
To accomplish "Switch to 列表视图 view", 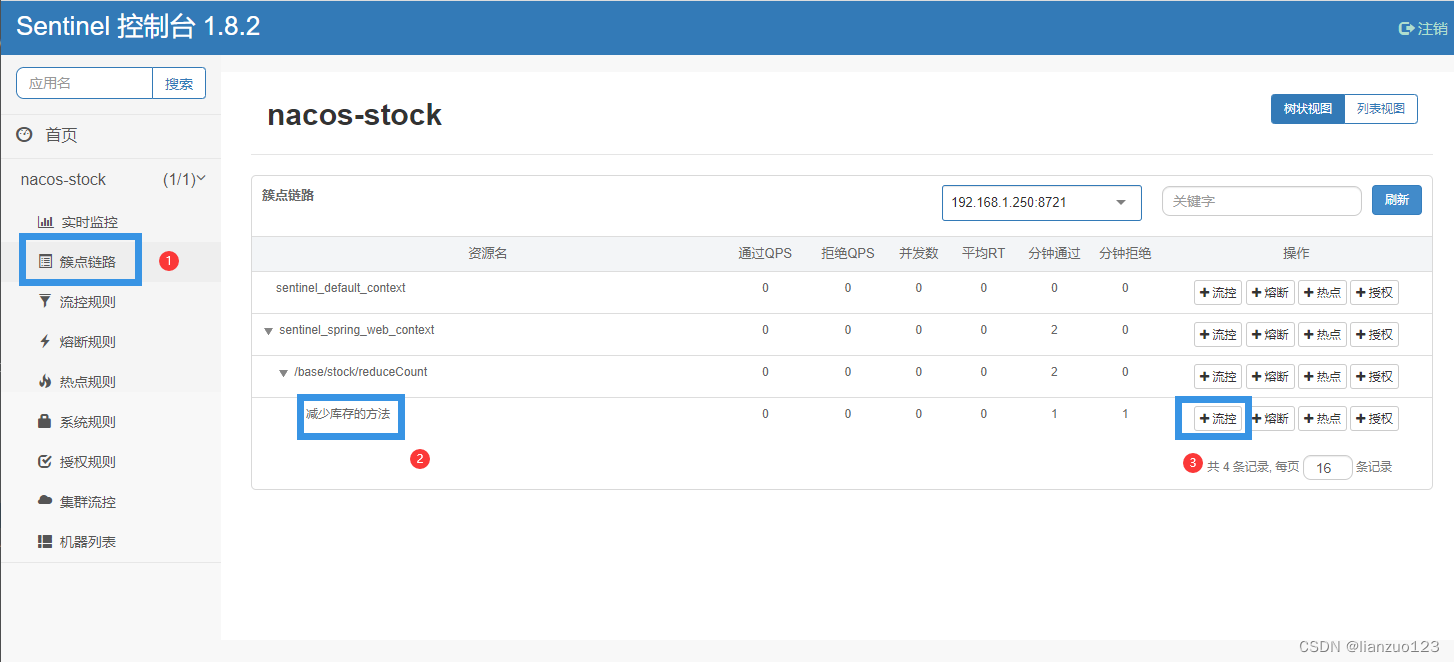I will point(1381,109).
